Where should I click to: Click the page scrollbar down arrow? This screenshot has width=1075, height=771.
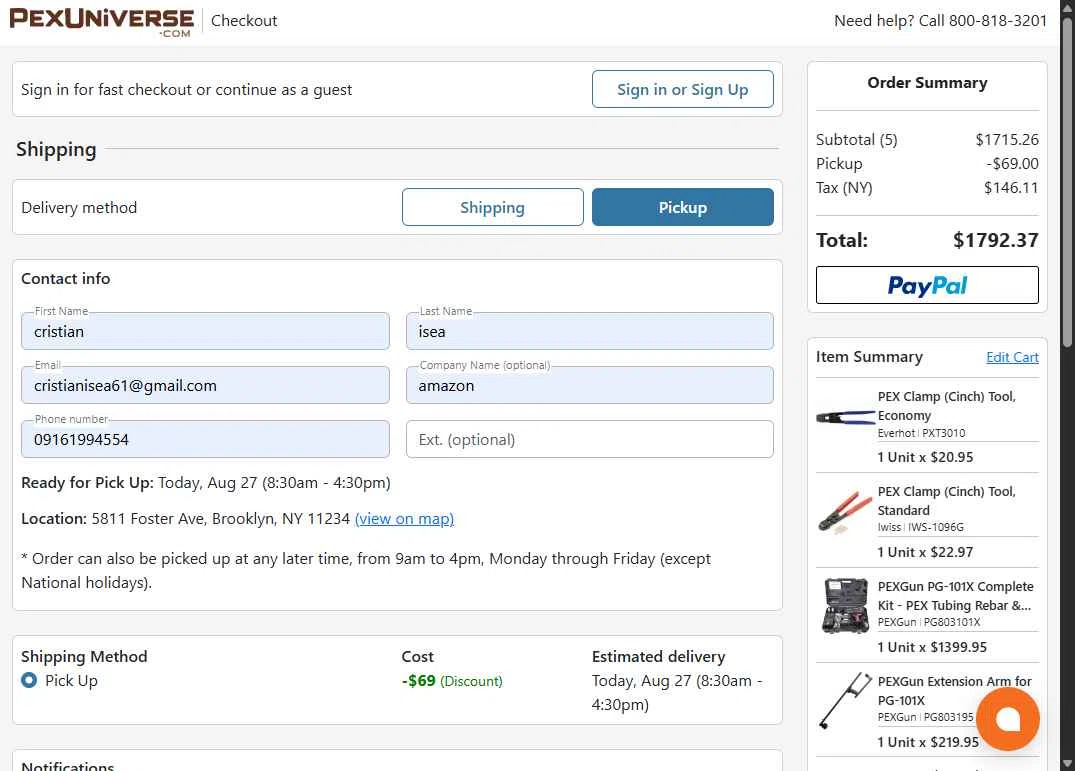(x=1067, y=764)
